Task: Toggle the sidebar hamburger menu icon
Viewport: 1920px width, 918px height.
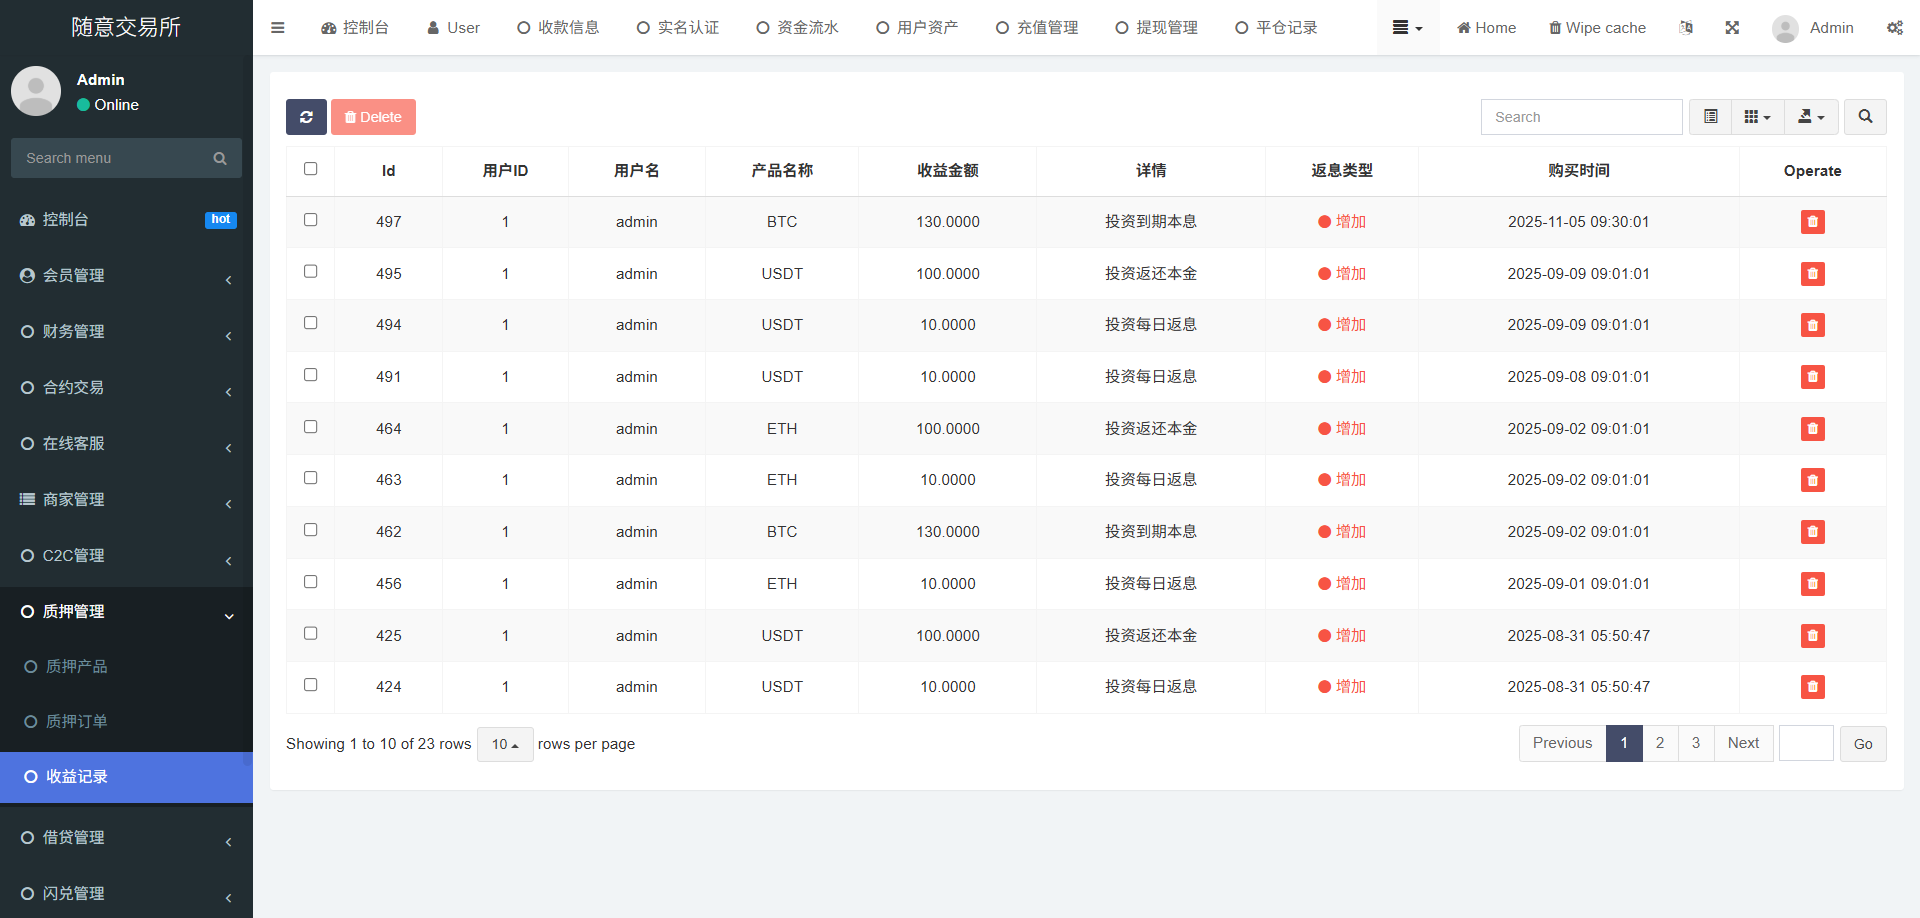Action: (278, 28)
